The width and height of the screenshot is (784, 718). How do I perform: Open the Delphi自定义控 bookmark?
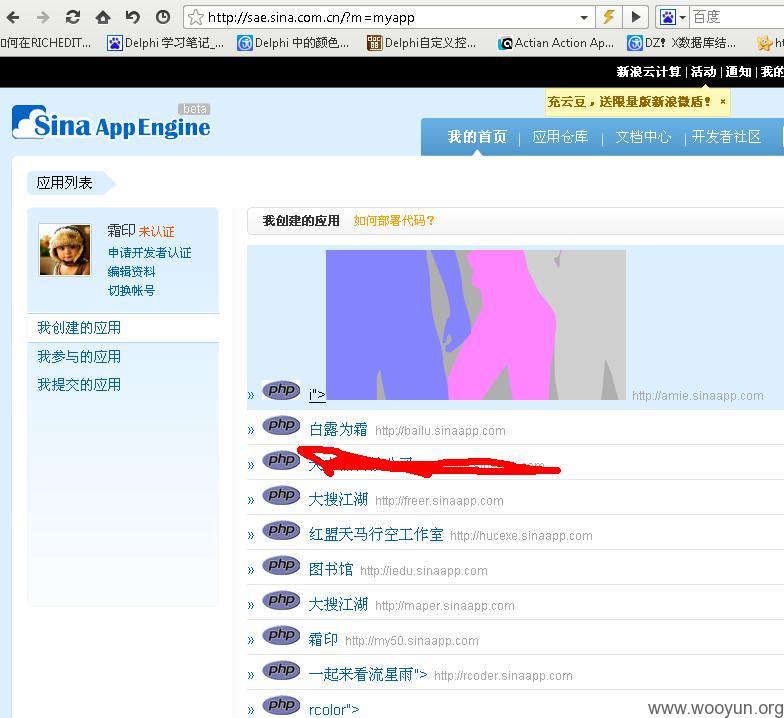(x=422, y=43)
